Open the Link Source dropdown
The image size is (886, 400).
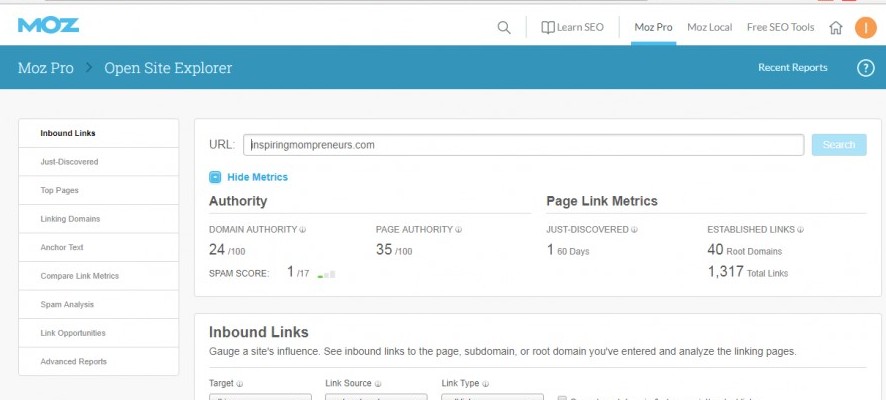click(376, 397)
